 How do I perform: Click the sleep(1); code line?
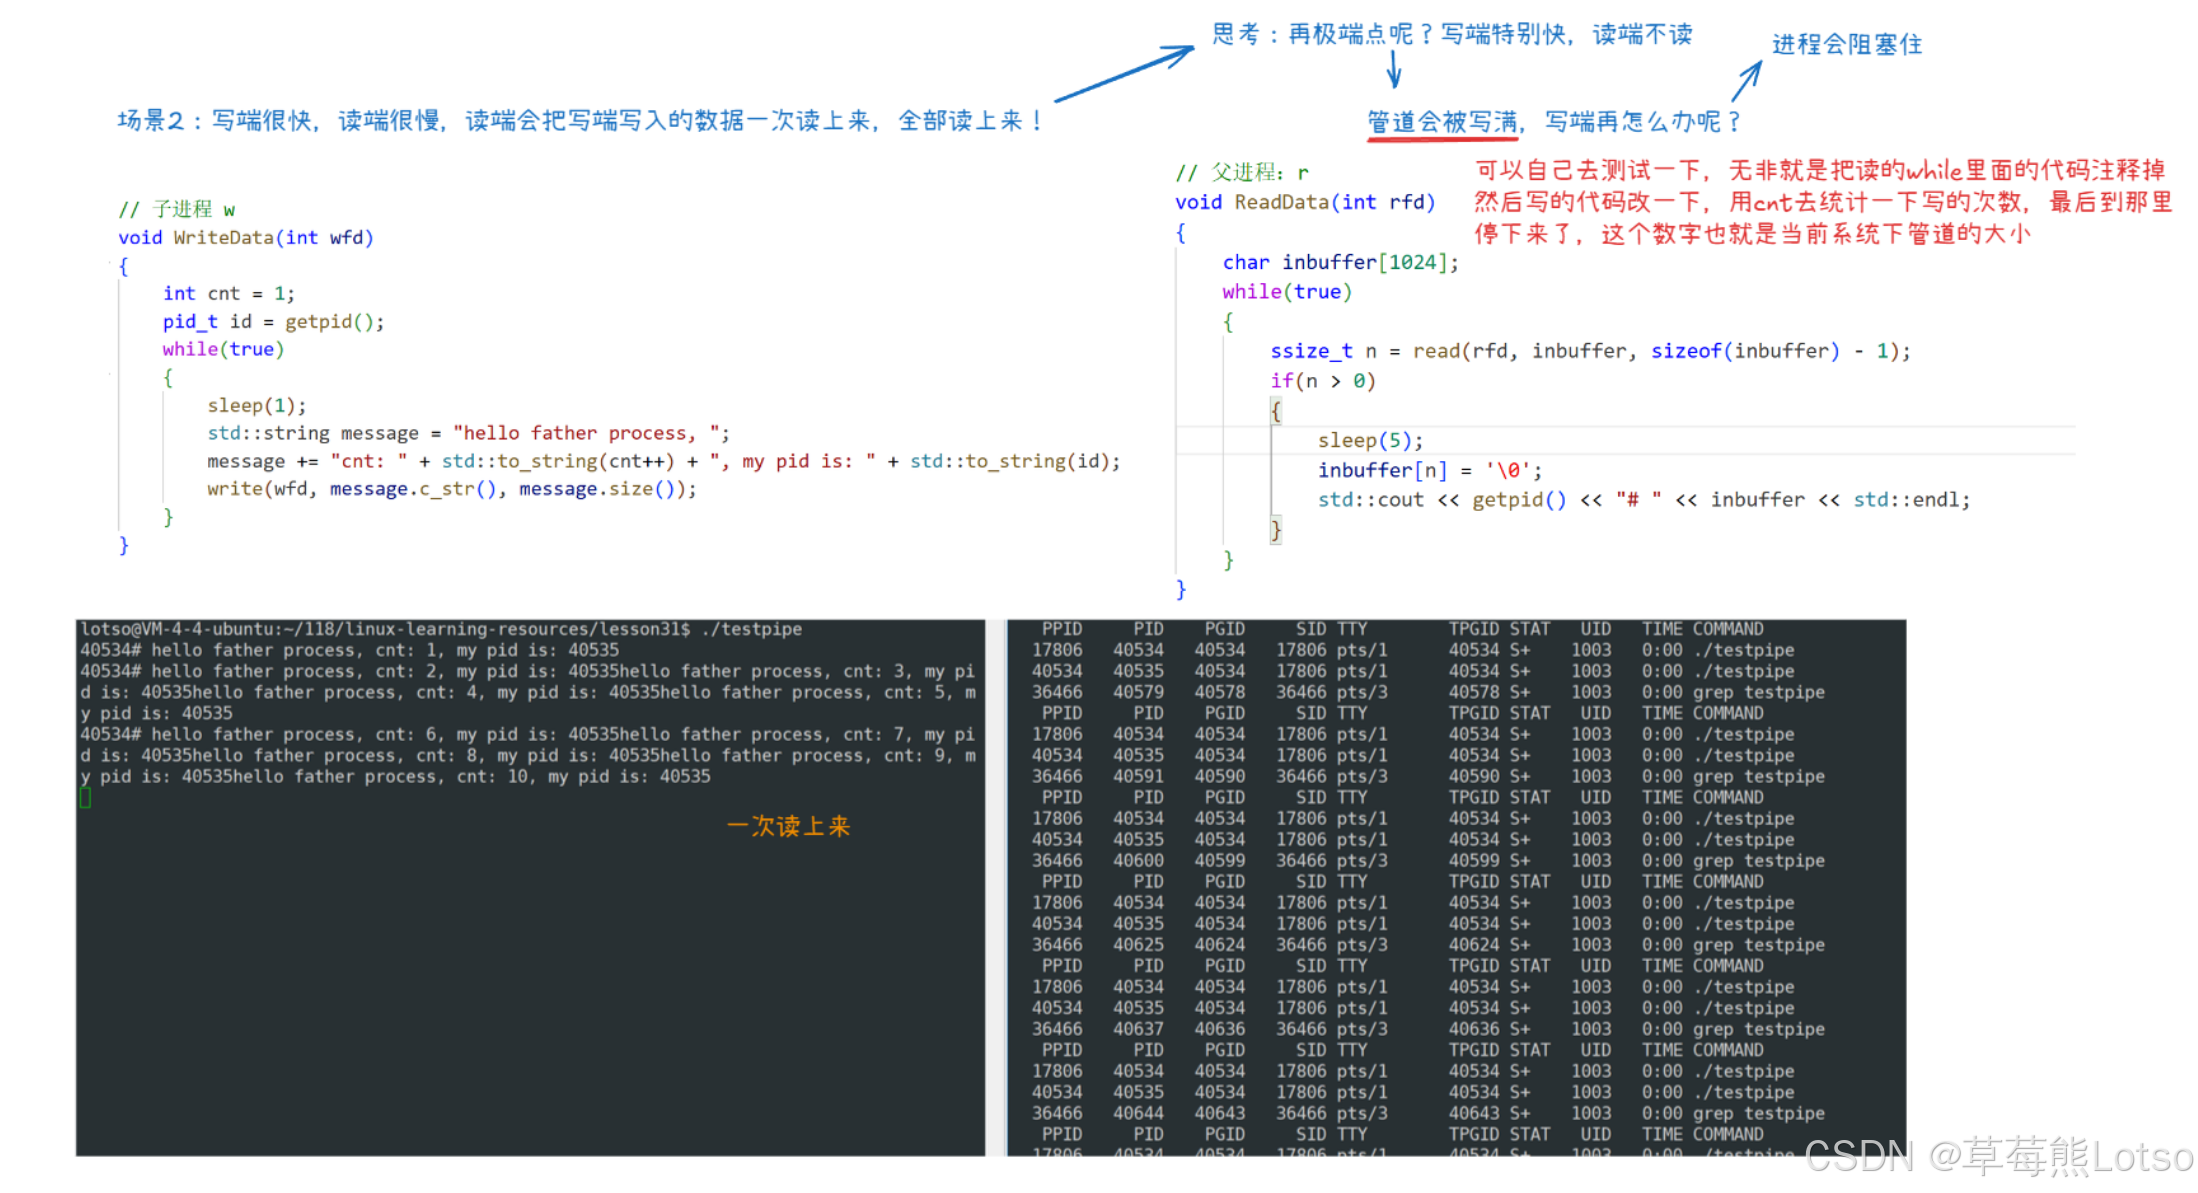coord(256,405)
